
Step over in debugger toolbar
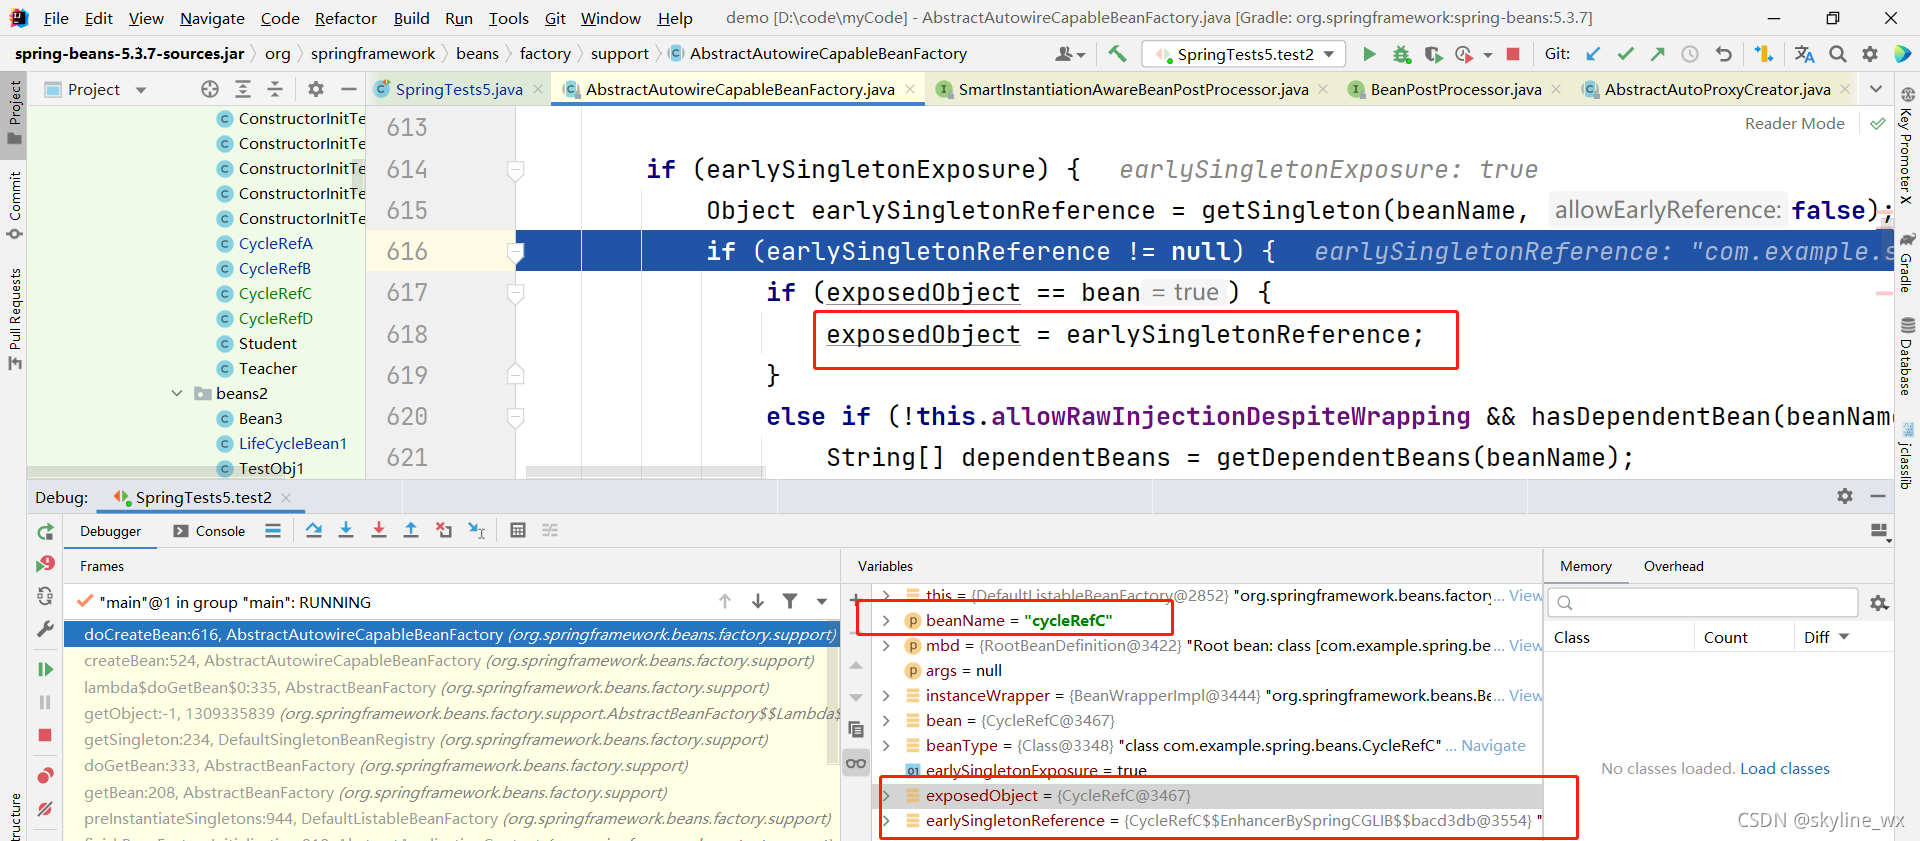(x=314, y=530)
